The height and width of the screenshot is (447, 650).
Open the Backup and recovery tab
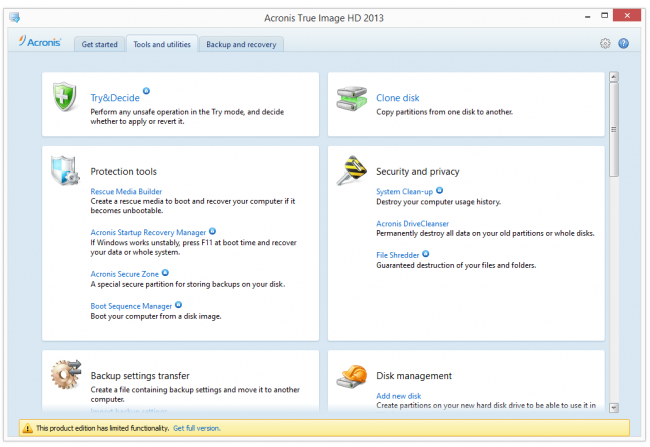240,44
